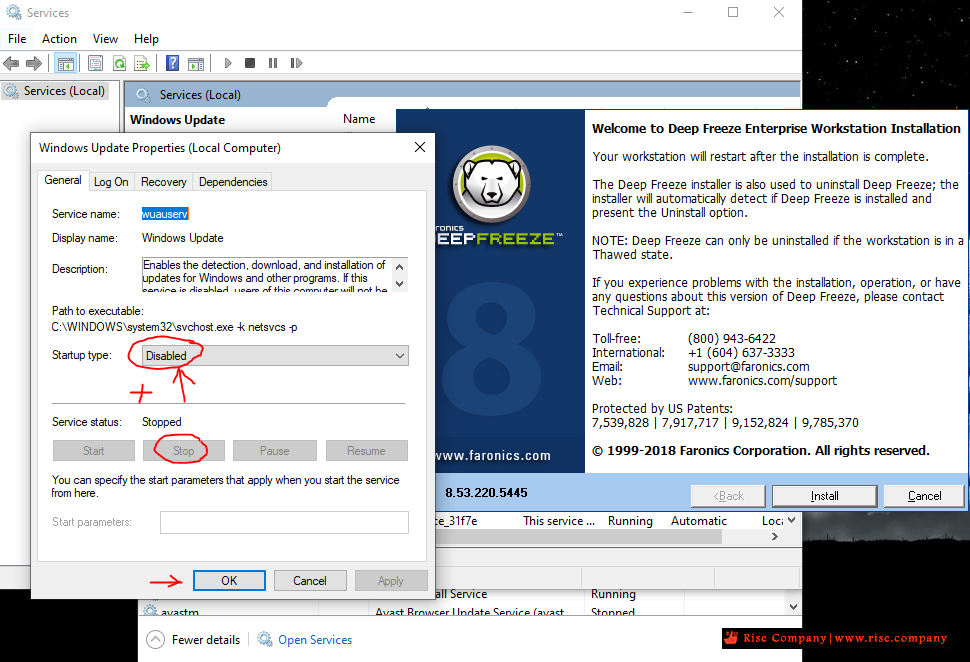Screen dimensions: 970x662
Task: Select Services (Local) in the console tree
Action: [64, 91]
